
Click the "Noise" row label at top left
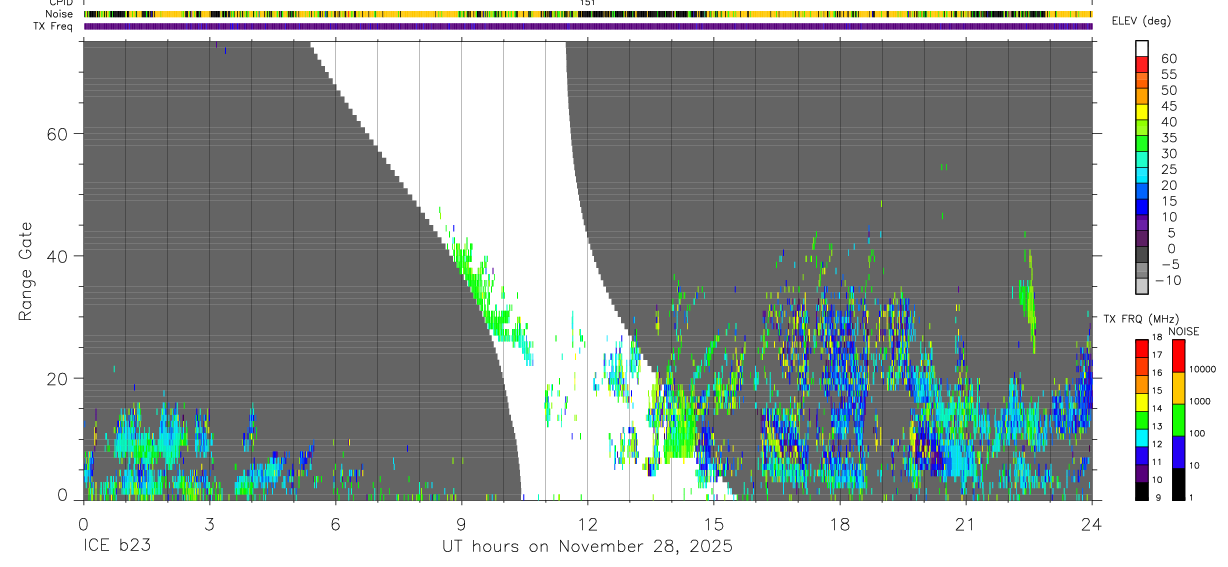(x=60, y=14)
